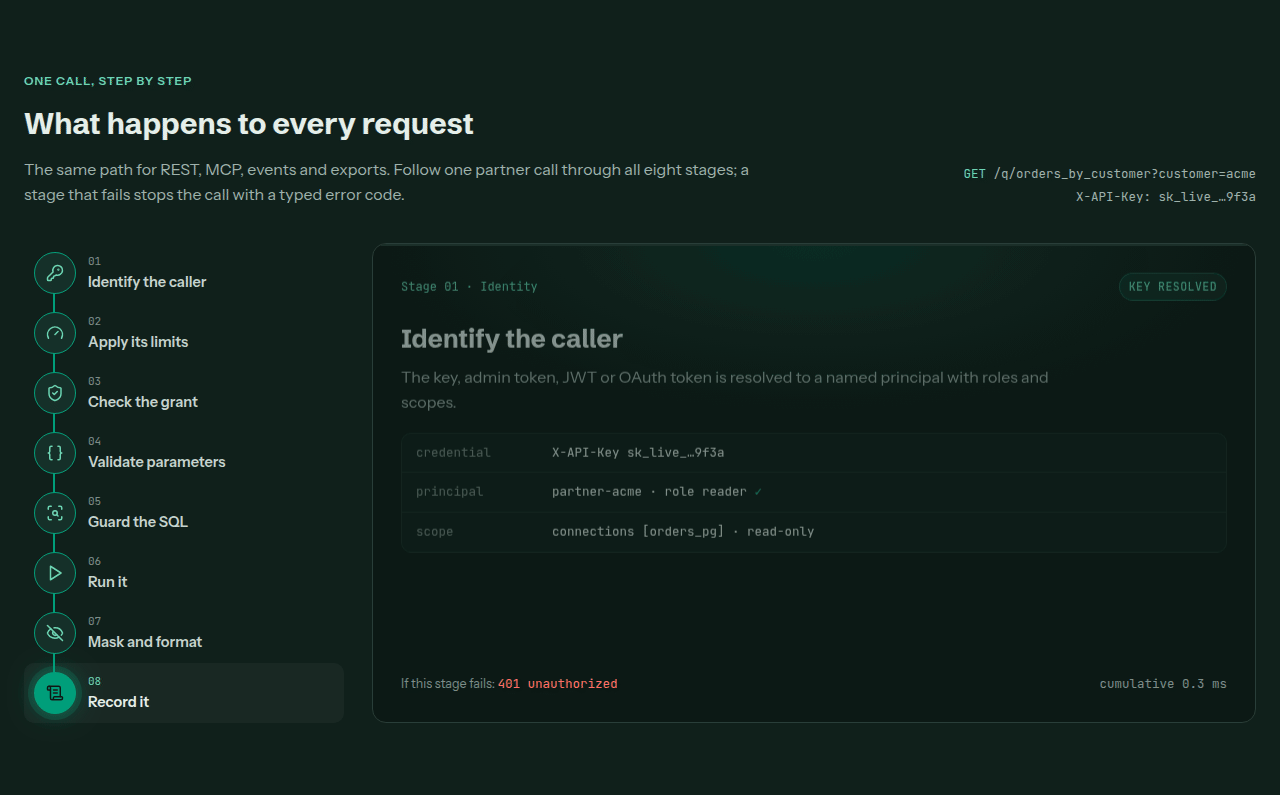Screen dimensions: 1280x795
Task: Select the Record it stage label
Action: (x=118, y=702)
